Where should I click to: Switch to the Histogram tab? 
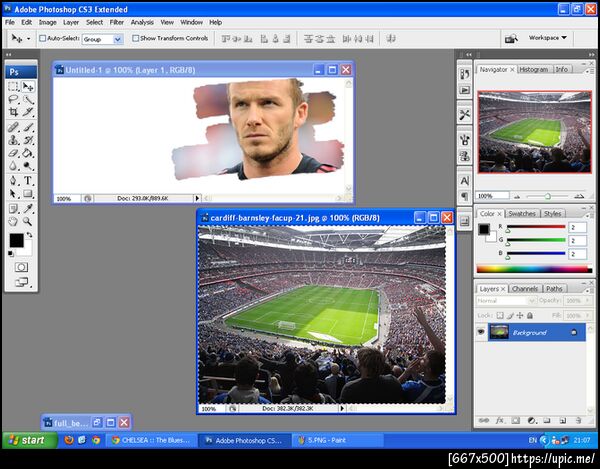[533, 69]
